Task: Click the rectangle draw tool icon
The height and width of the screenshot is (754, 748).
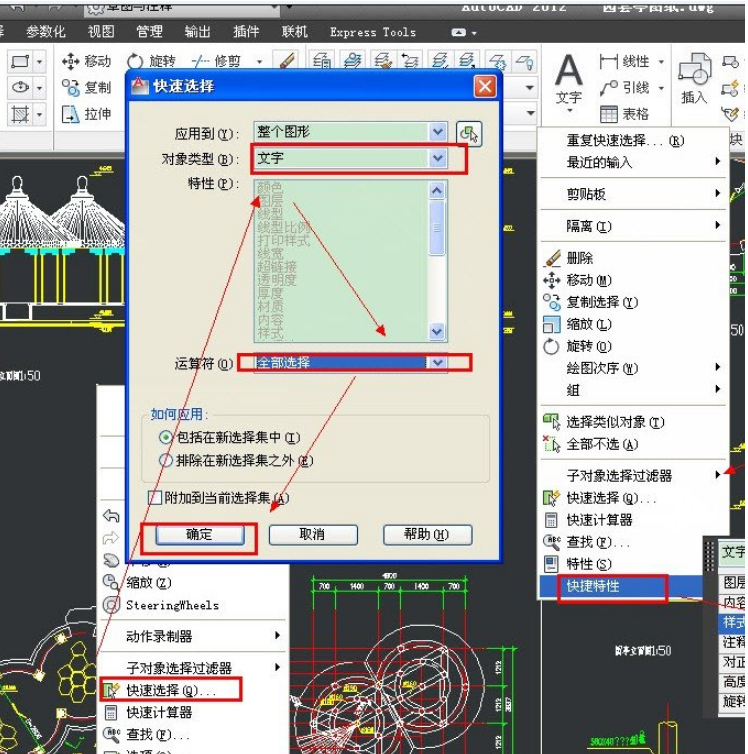Action: pyautogui.click(x=20, y=62)
